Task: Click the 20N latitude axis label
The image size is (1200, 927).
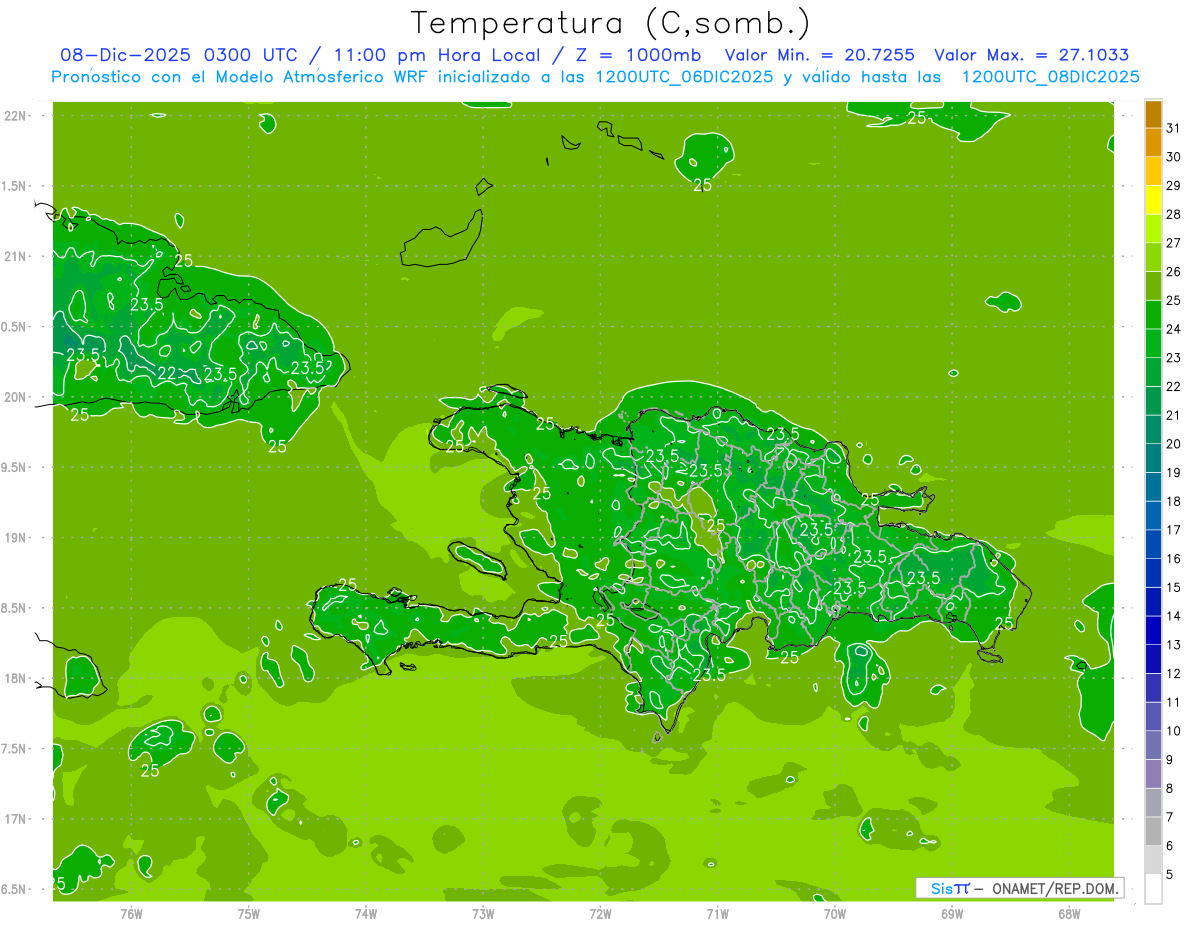Action: pos(16,397)
